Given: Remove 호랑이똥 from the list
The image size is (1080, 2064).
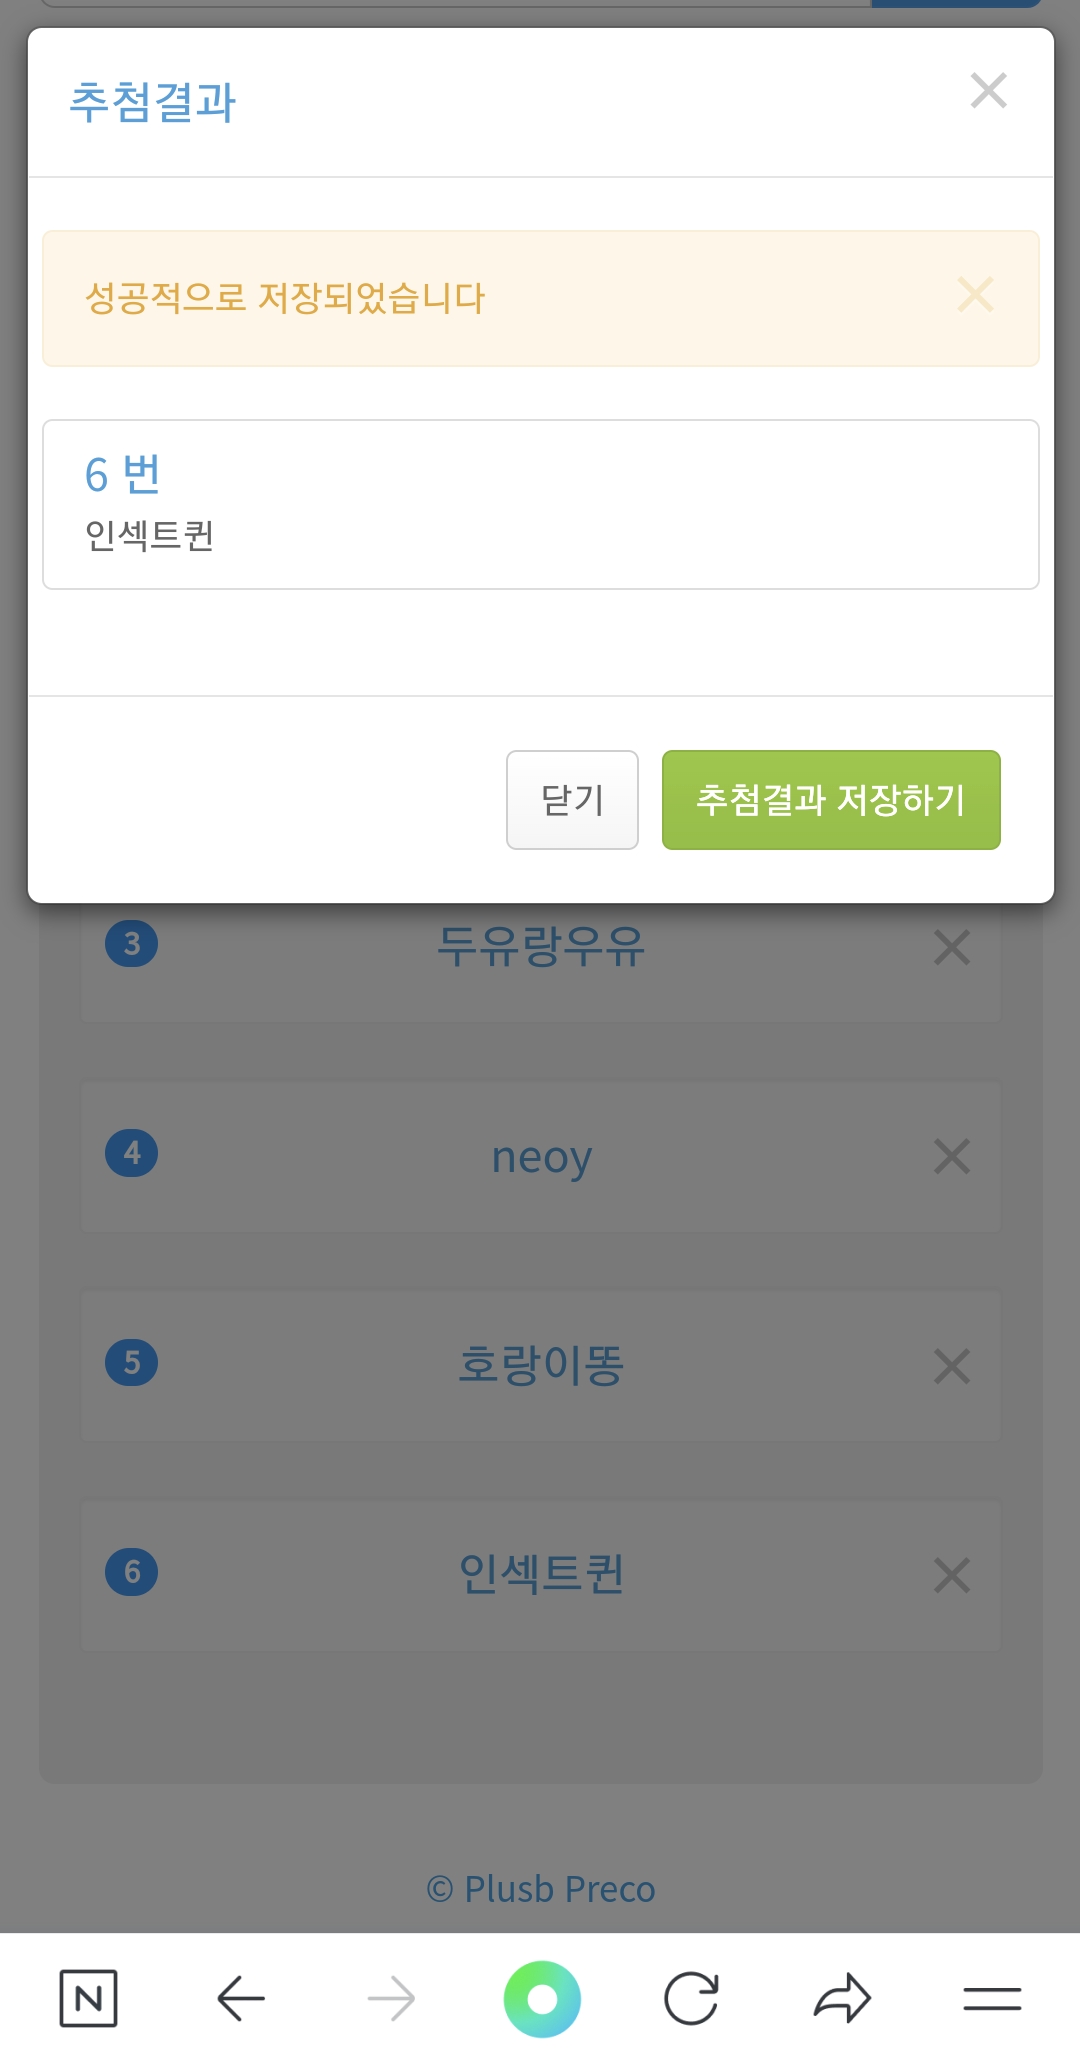Looking at the screenshot, I should pyautogui.click(x=951, y=1366).
